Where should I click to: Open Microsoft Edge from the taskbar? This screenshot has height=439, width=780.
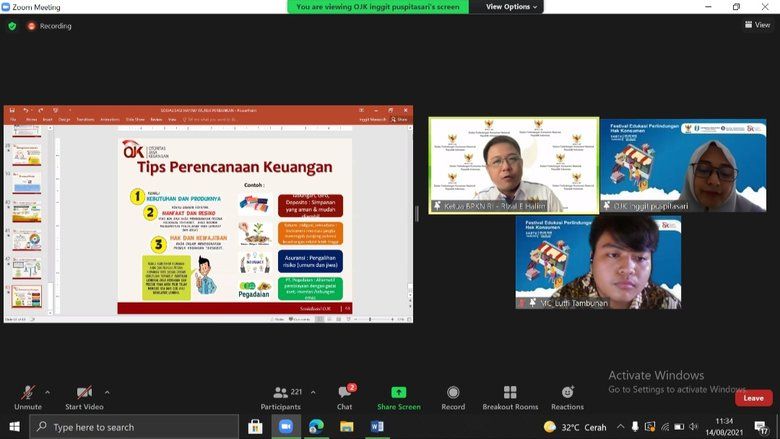click(316, 427)
